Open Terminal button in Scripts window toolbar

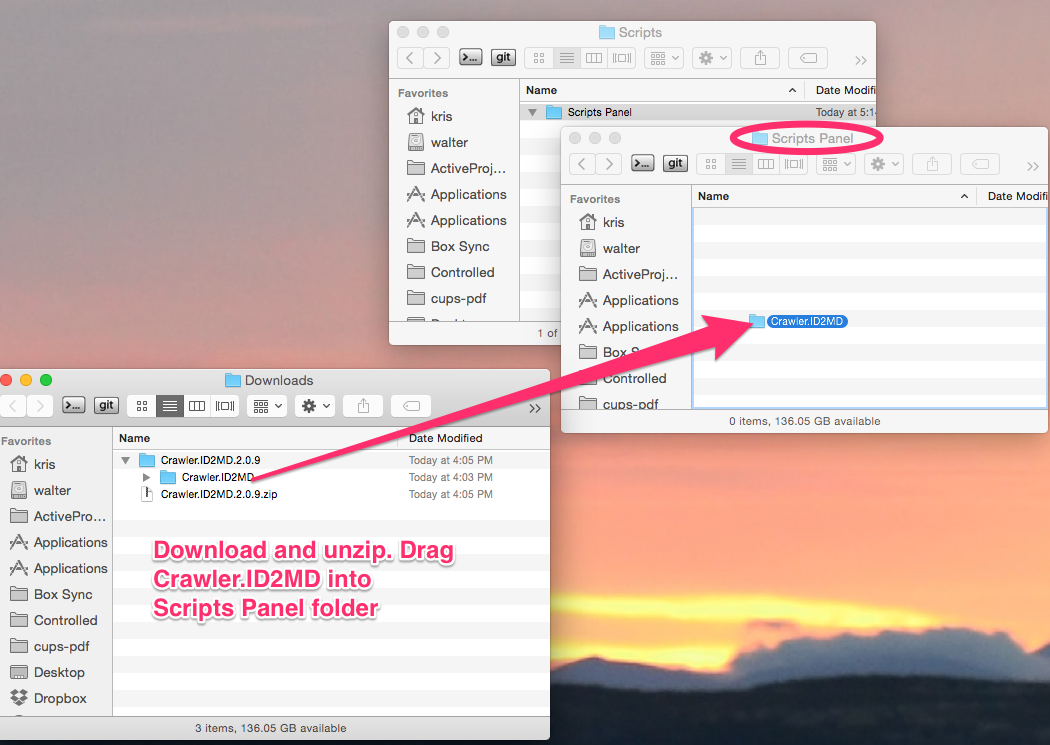click(x=471, y=58)
